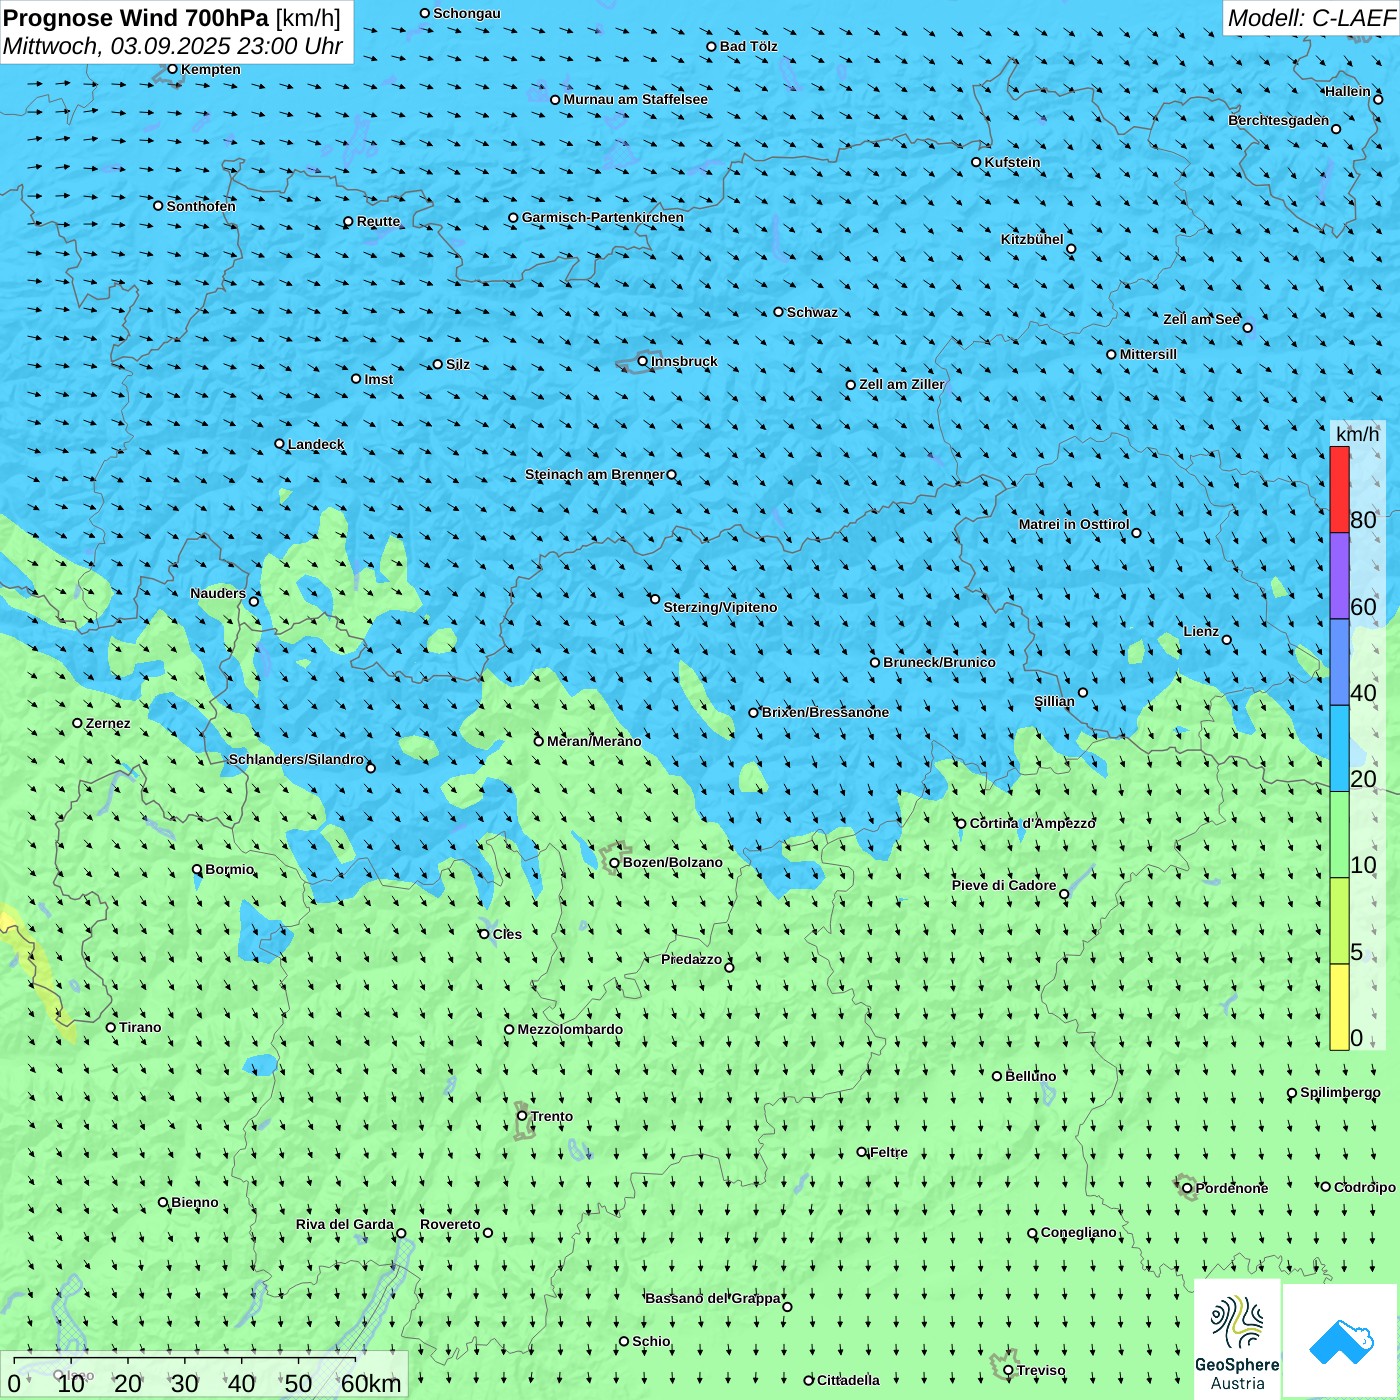Click the yellow 0-5 km/h legend color
The image size is (1400, 1400).
[x=1339, y=1007]
